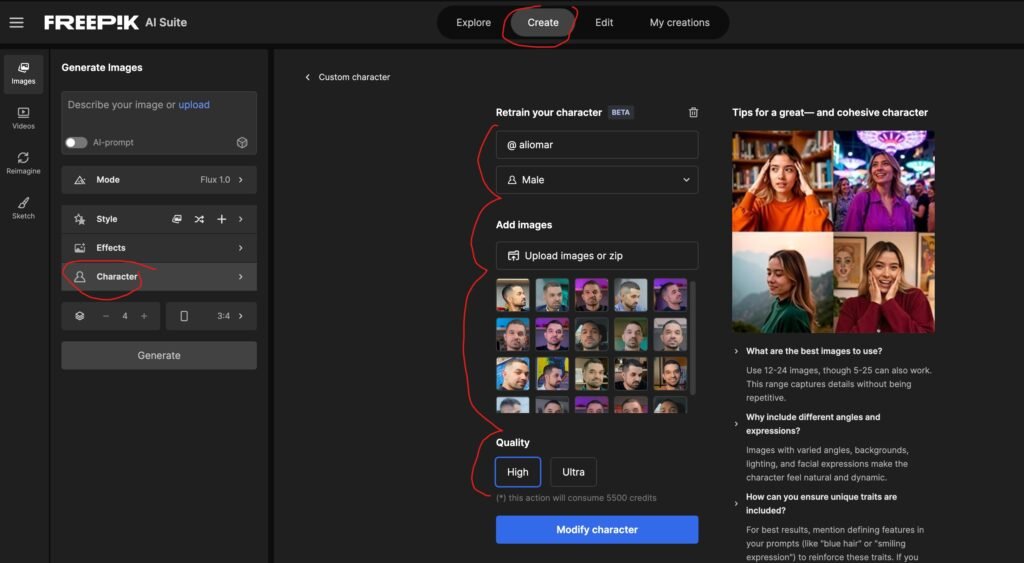Go back using Custom character arrow
The height and width of the screenshot is (563, 1024).
click(308, 77)
